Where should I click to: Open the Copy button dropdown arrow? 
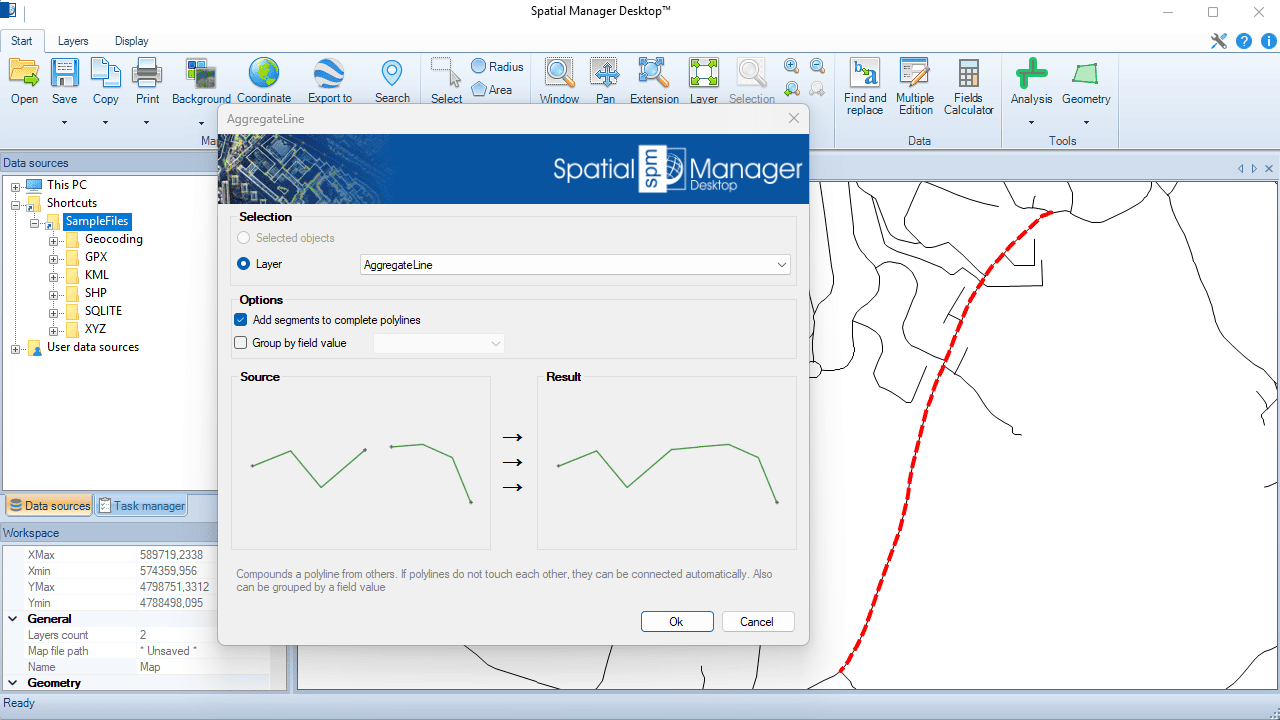(105, 123)
